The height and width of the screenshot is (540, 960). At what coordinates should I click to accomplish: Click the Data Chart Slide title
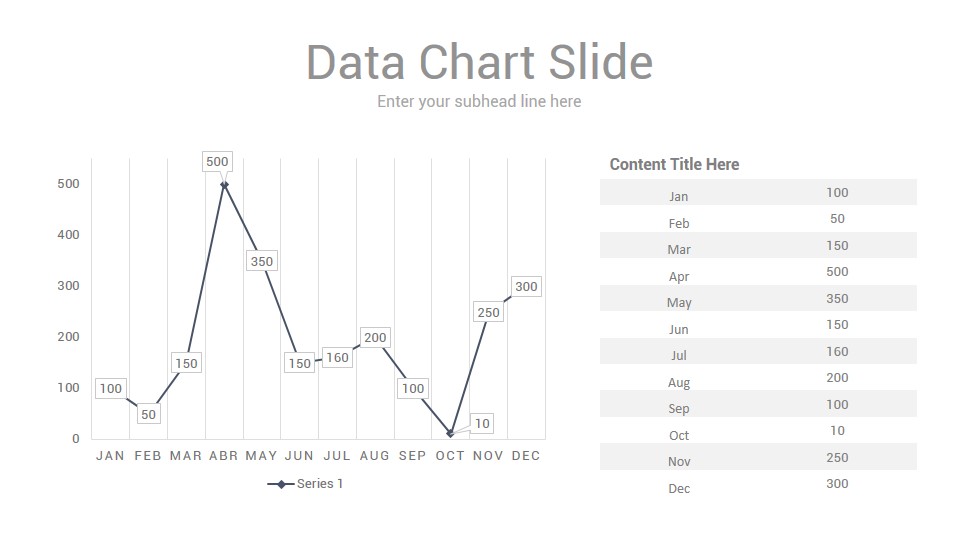tap(479, 62)
